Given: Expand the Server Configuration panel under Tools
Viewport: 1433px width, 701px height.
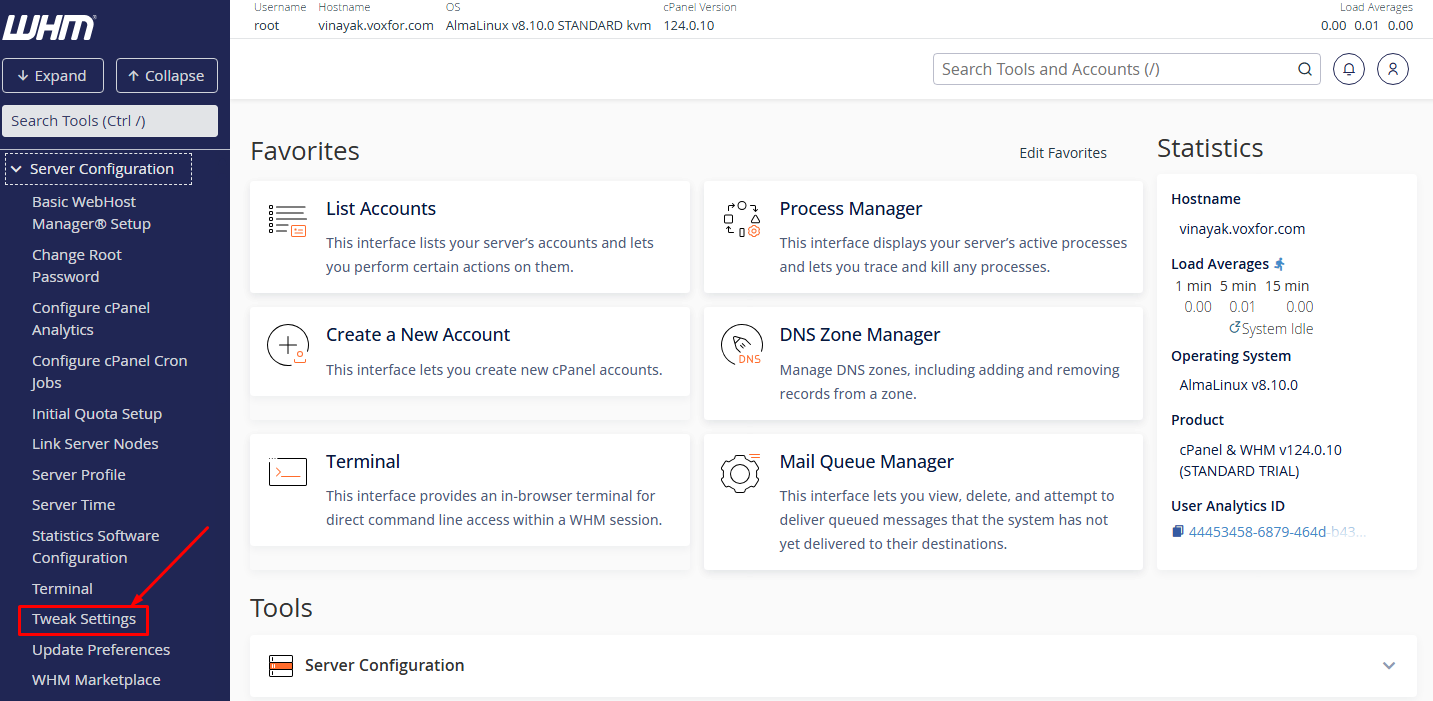Looking at the screenshot, I should tap(1388, 665).
